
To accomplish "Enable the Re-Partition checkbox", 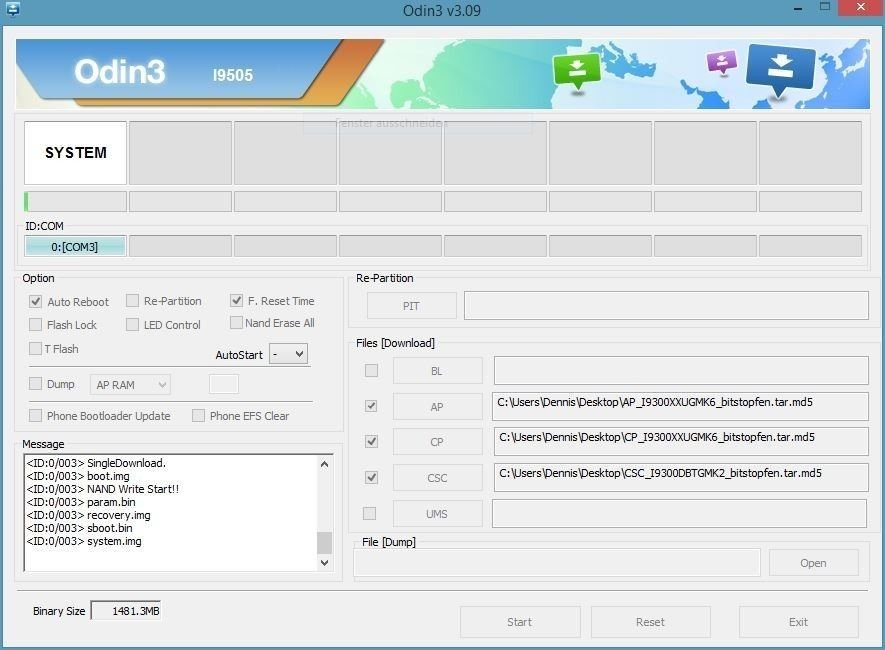I will click(132, 301).
